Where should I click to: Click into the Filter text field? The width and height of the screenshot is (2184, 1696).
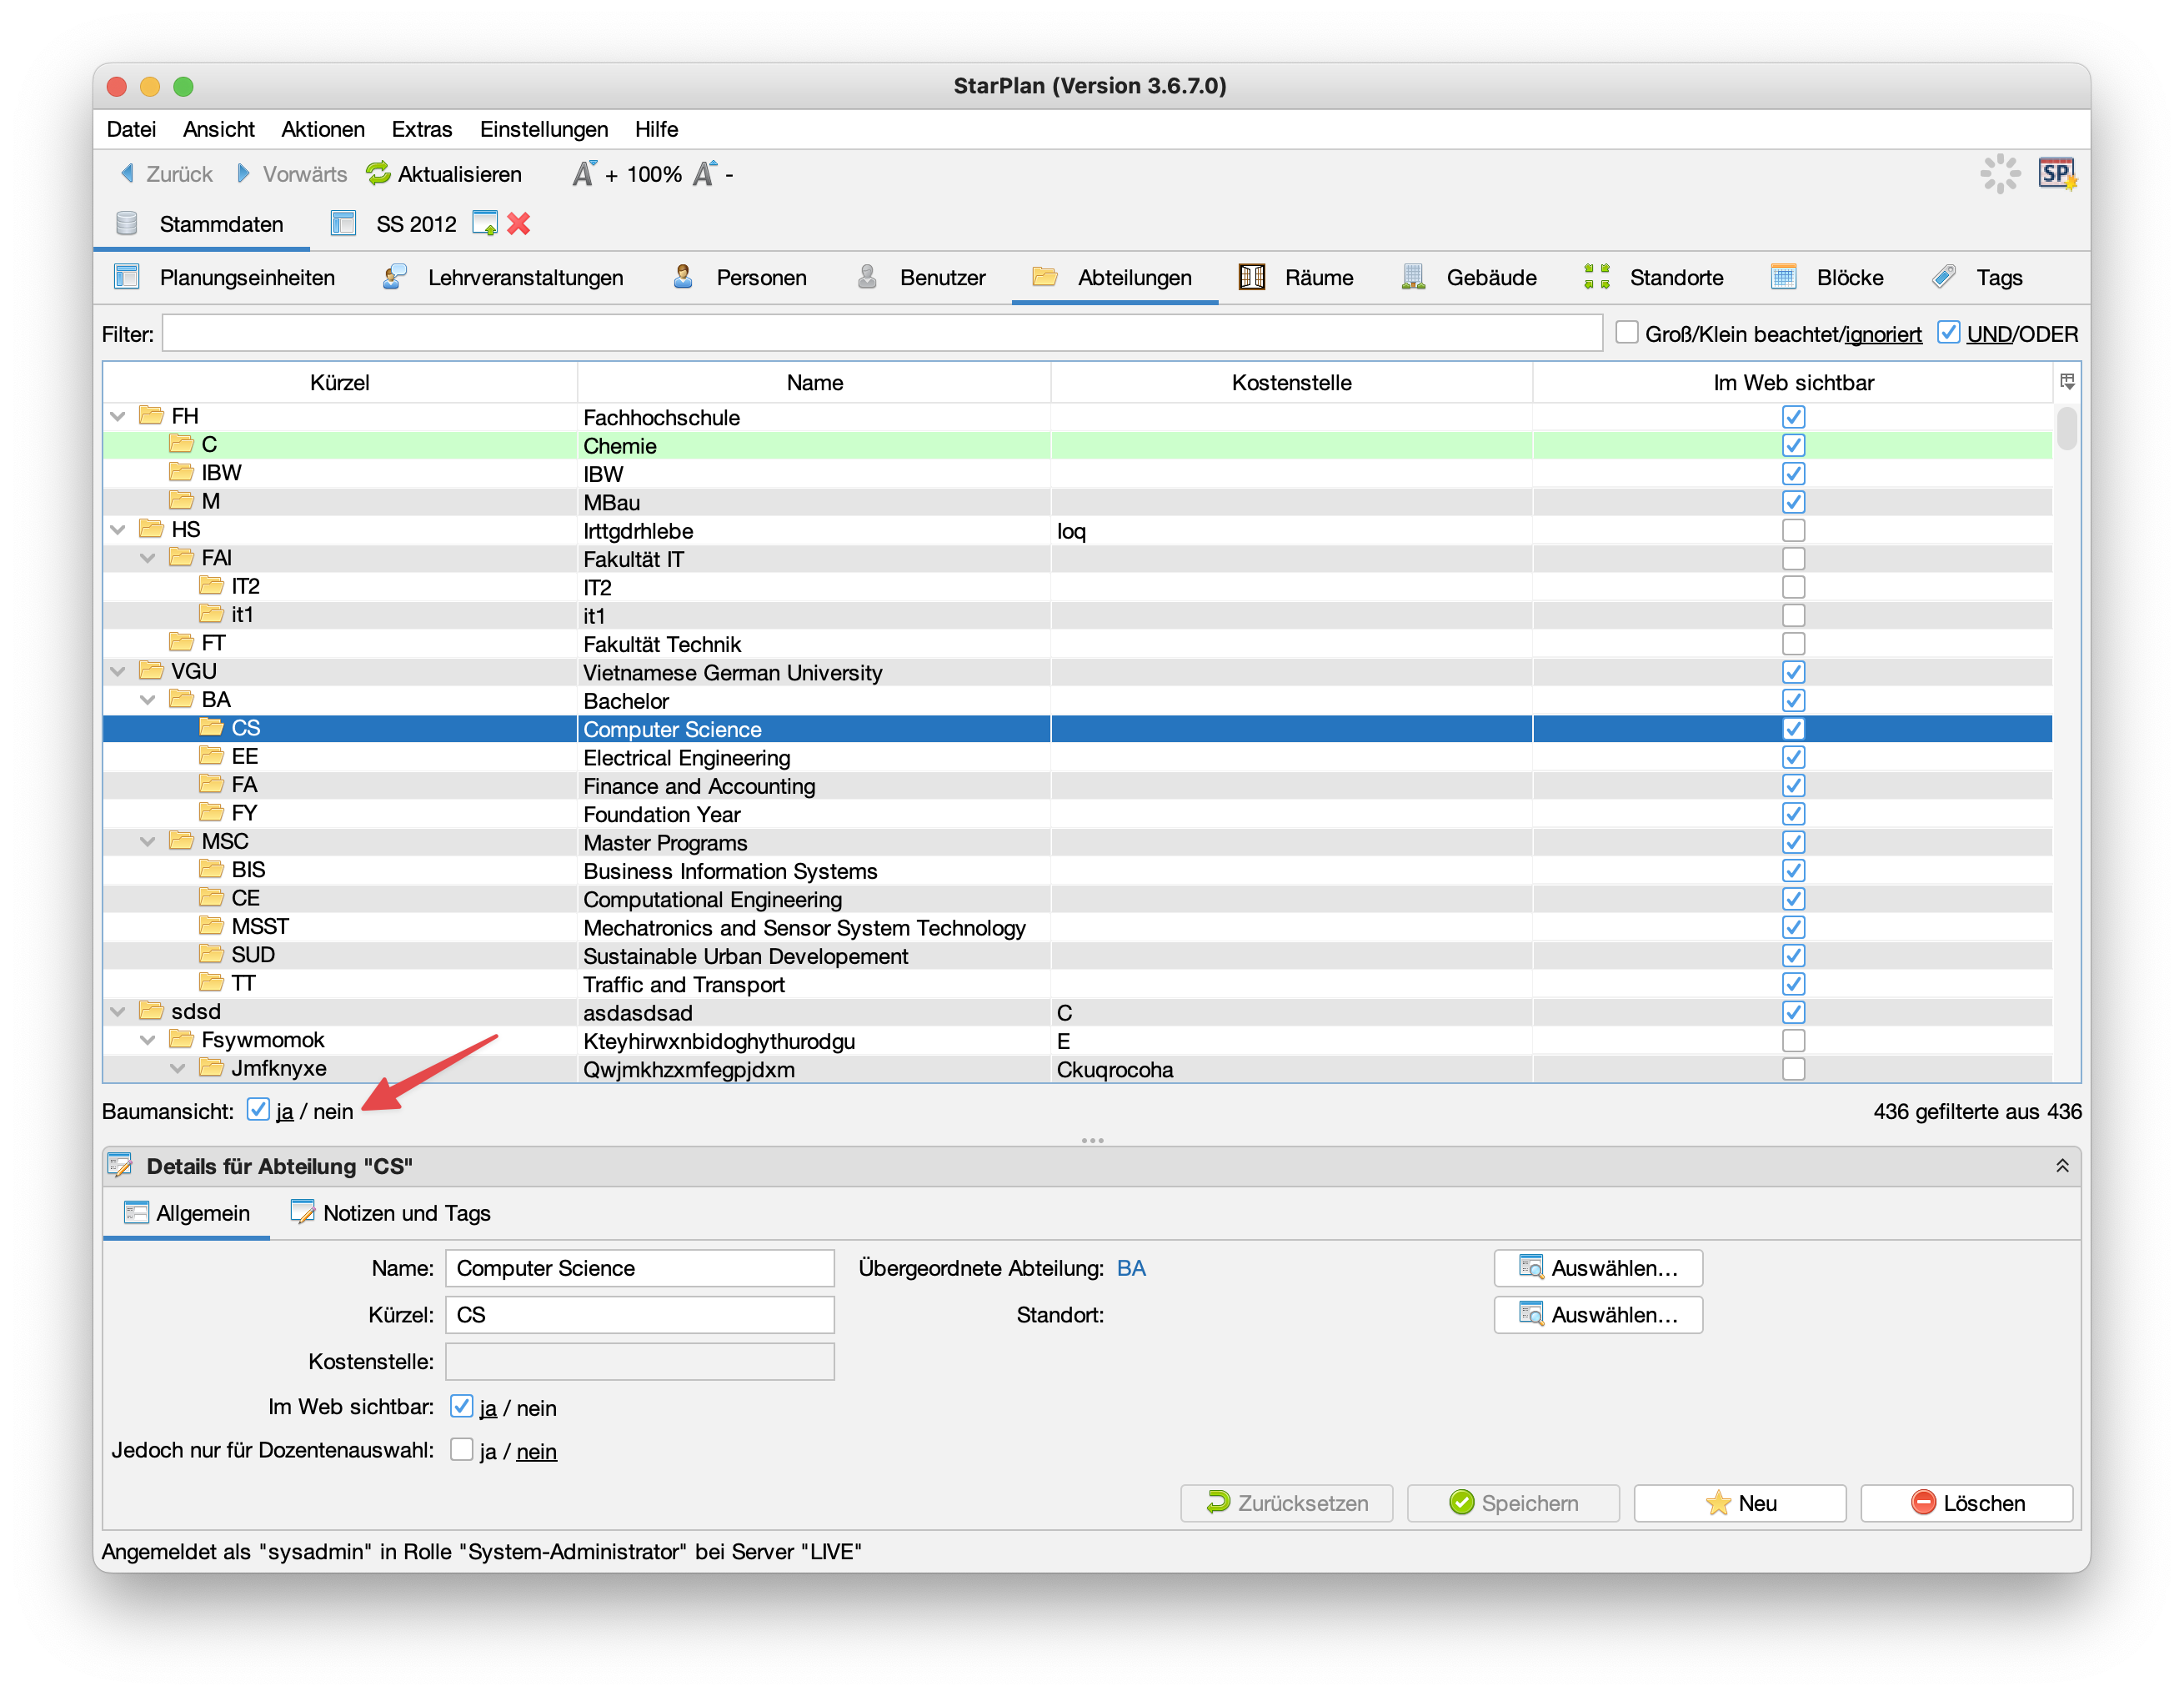(x=880, y=333)
